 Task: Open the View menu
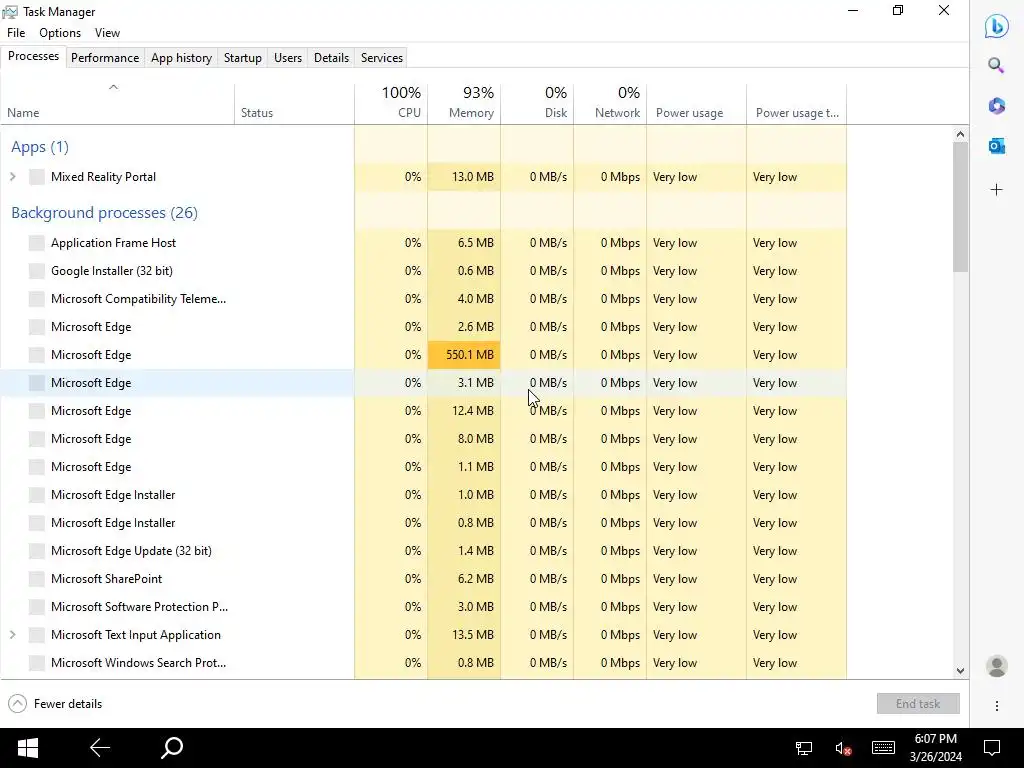point(107,33)
